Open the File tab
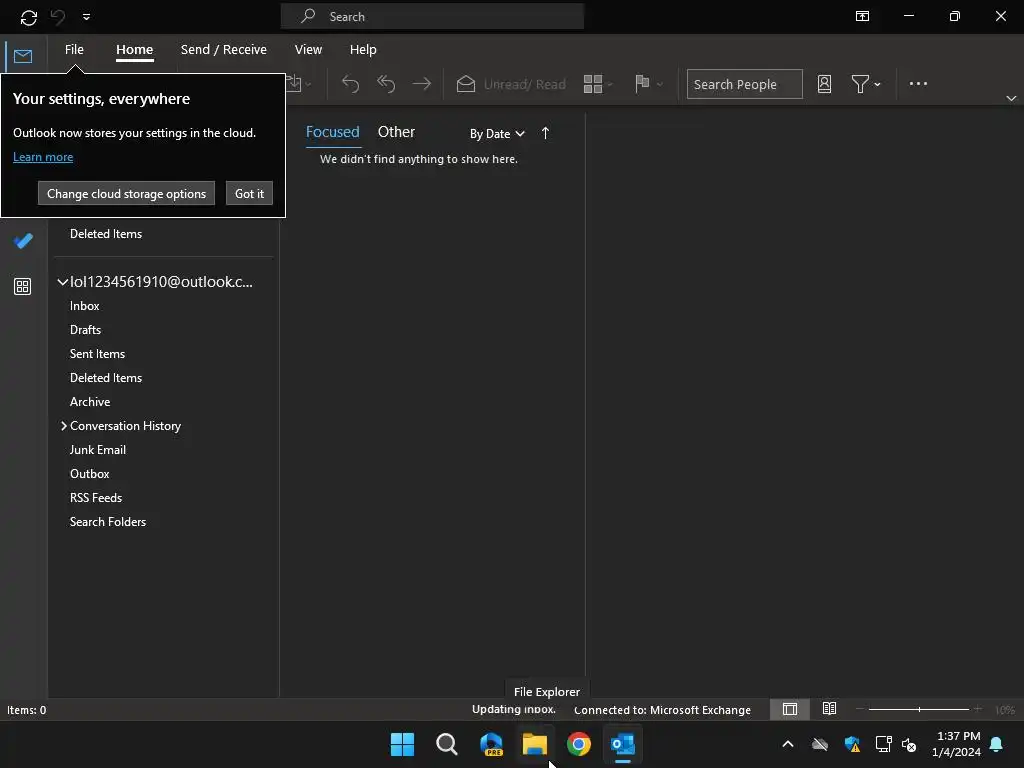This screenshot has width=1024, height=768. point(74,50)
